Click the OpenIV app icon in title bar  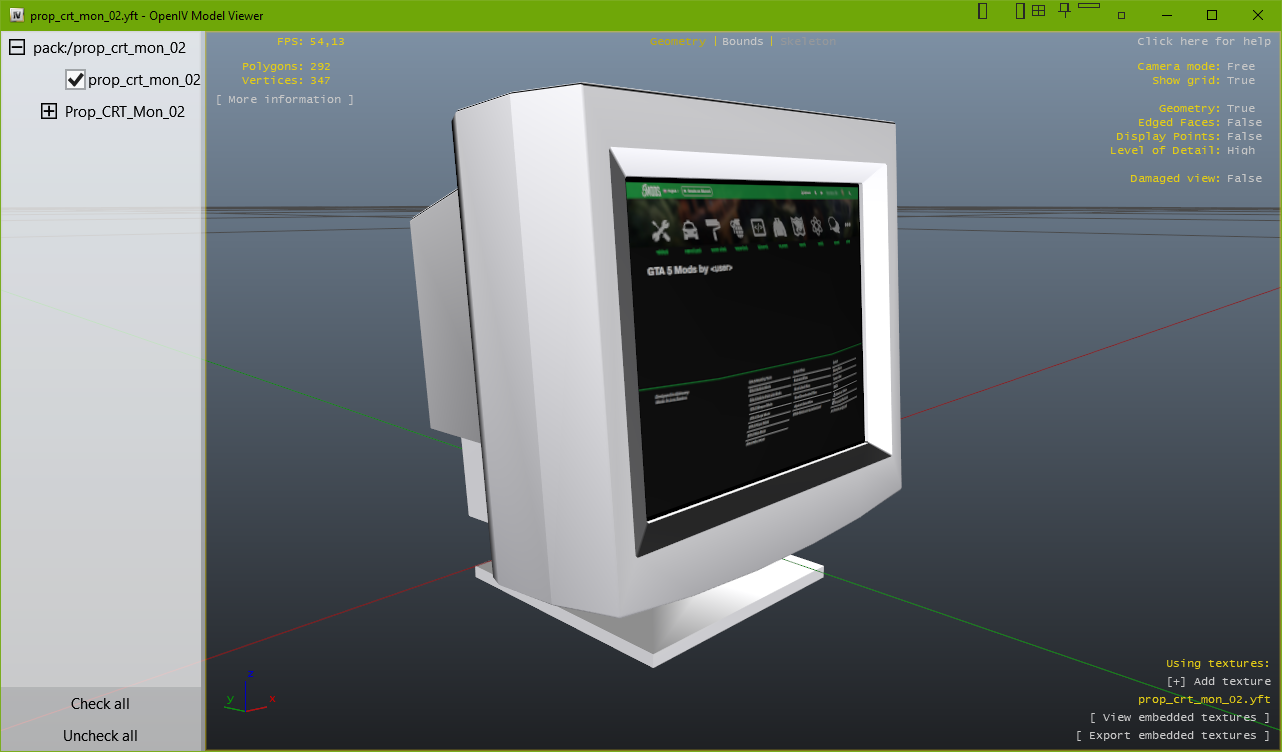tap(16, 15)
